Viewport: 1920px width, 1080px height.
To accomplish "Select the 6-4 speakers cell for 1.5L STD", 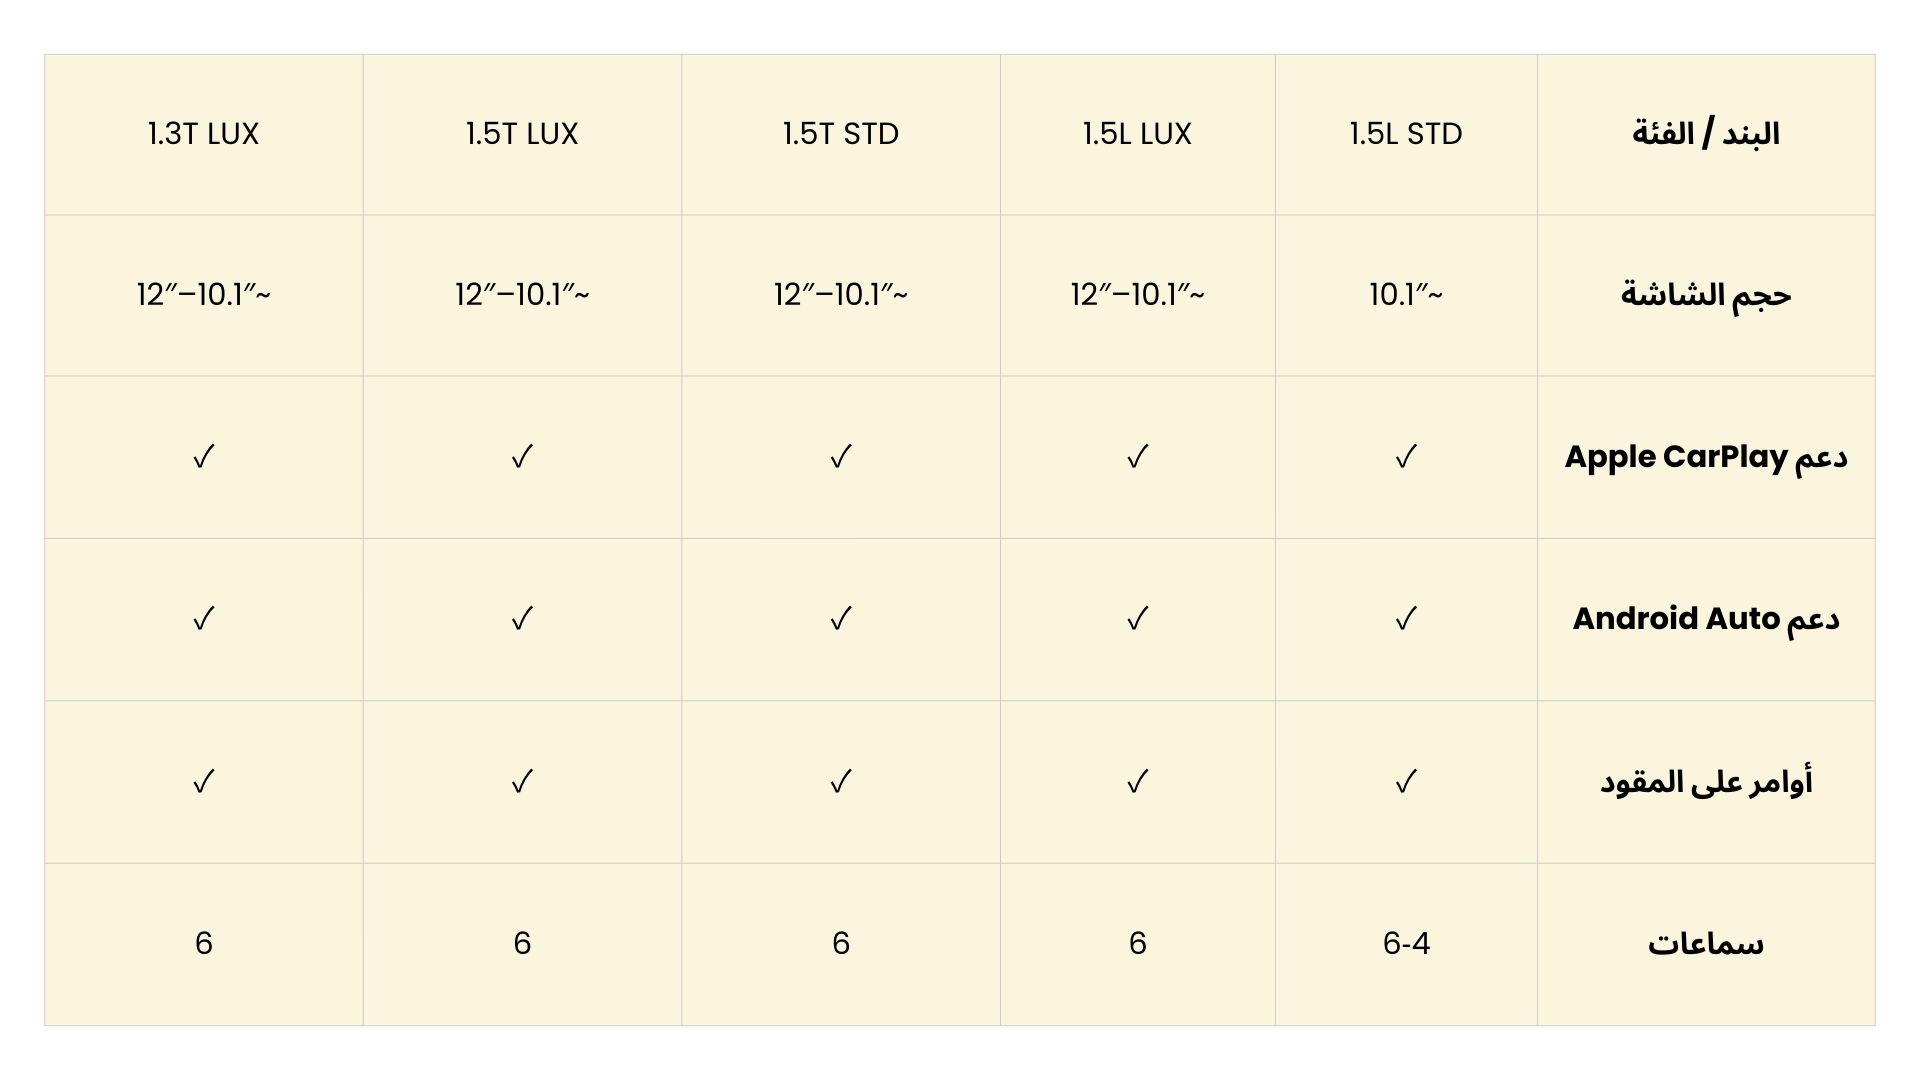I will (x=1406, y=943).
